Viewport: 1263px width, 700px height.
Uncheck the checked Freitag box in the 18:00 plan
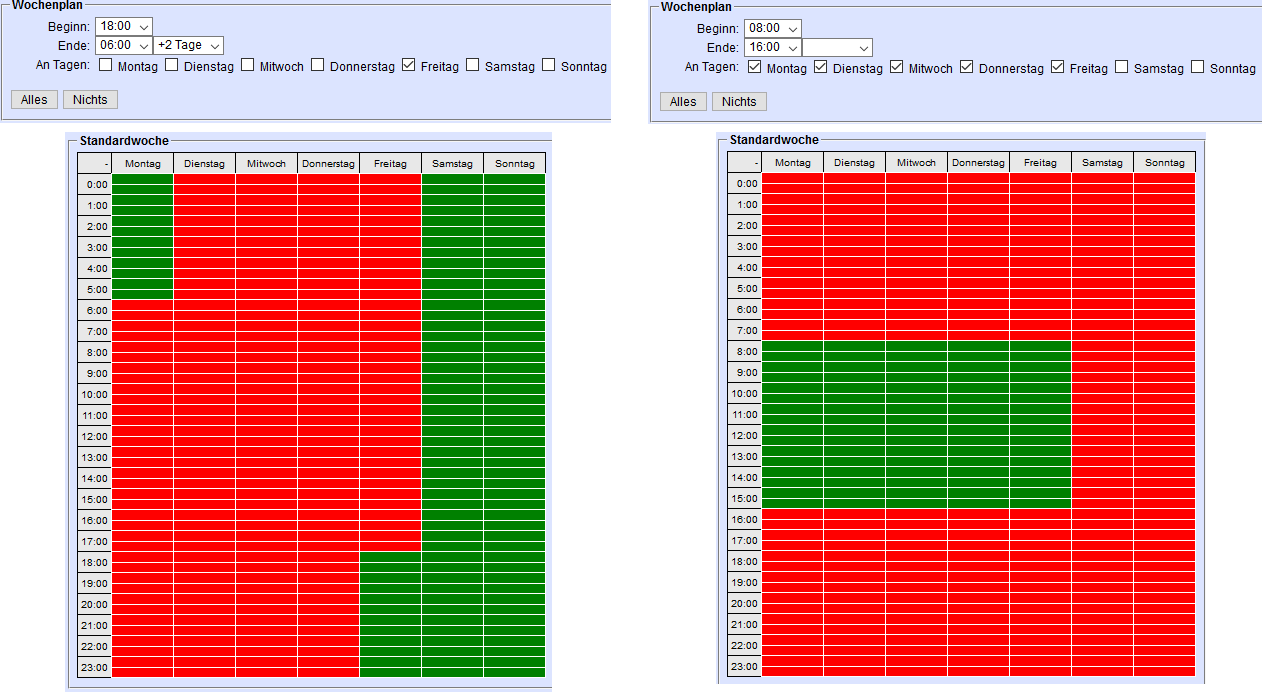pos(409,66)
